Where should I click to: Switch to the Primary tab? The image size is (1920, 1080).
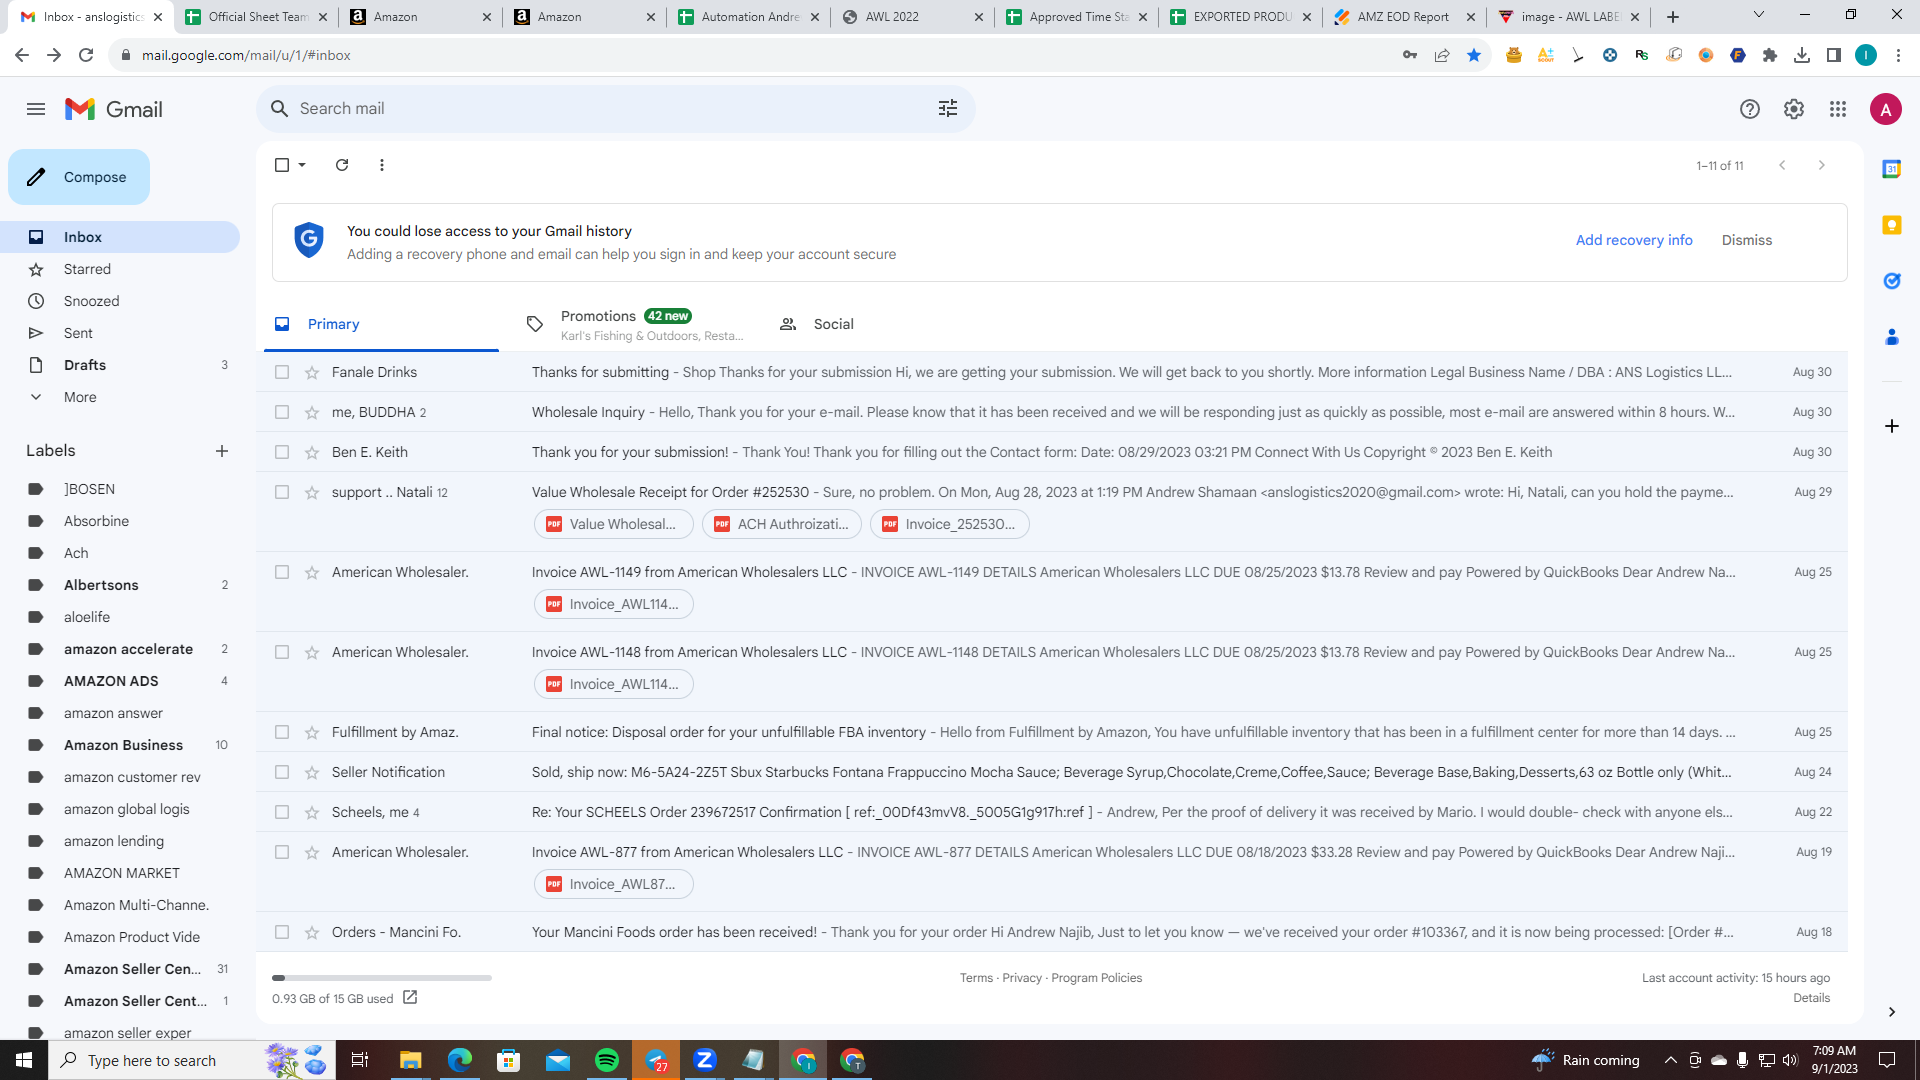point(381,324)
